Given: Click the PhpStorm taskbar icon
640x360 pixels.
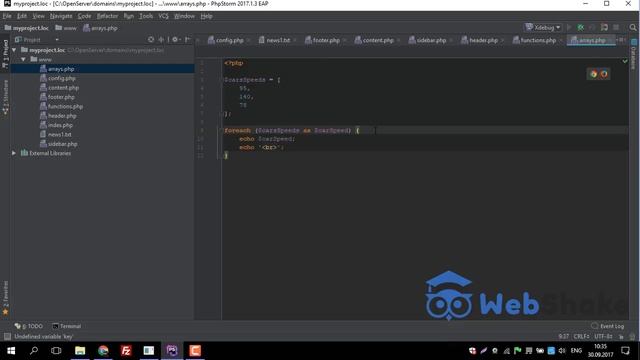Looking at the screenshot, I should pyautogui.click(x=172, y=351).
